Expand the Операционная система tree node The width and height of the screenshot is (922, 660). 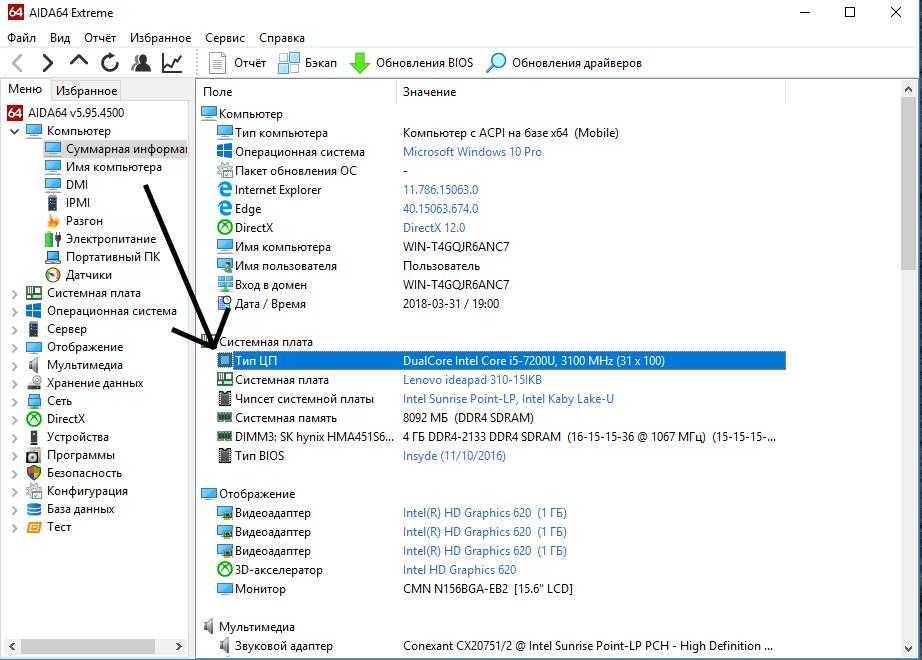point(15,312)
